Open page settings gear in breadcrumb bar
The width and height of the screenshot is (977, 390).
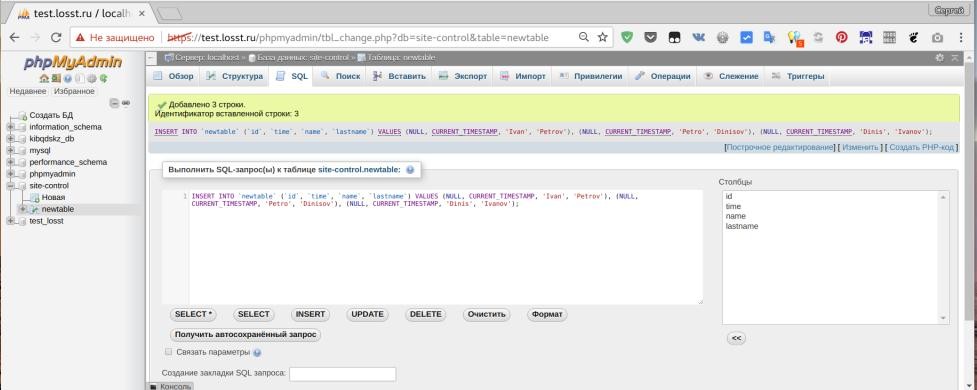[x=940, y=57]
